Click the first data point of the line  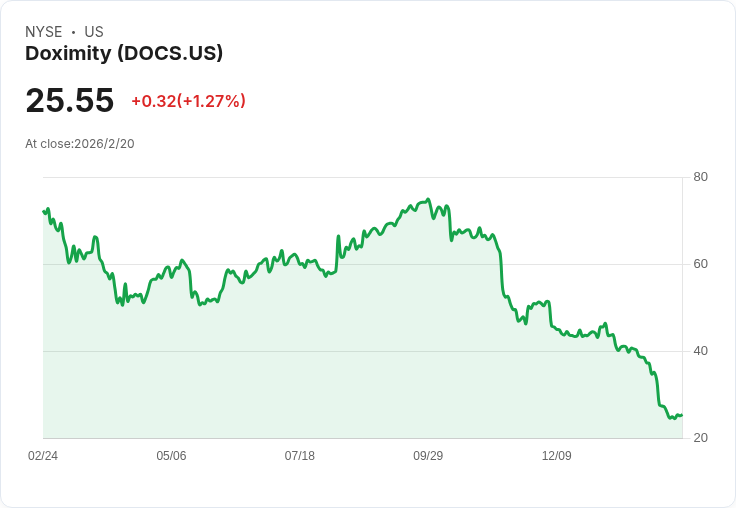[x=44, y=211]
